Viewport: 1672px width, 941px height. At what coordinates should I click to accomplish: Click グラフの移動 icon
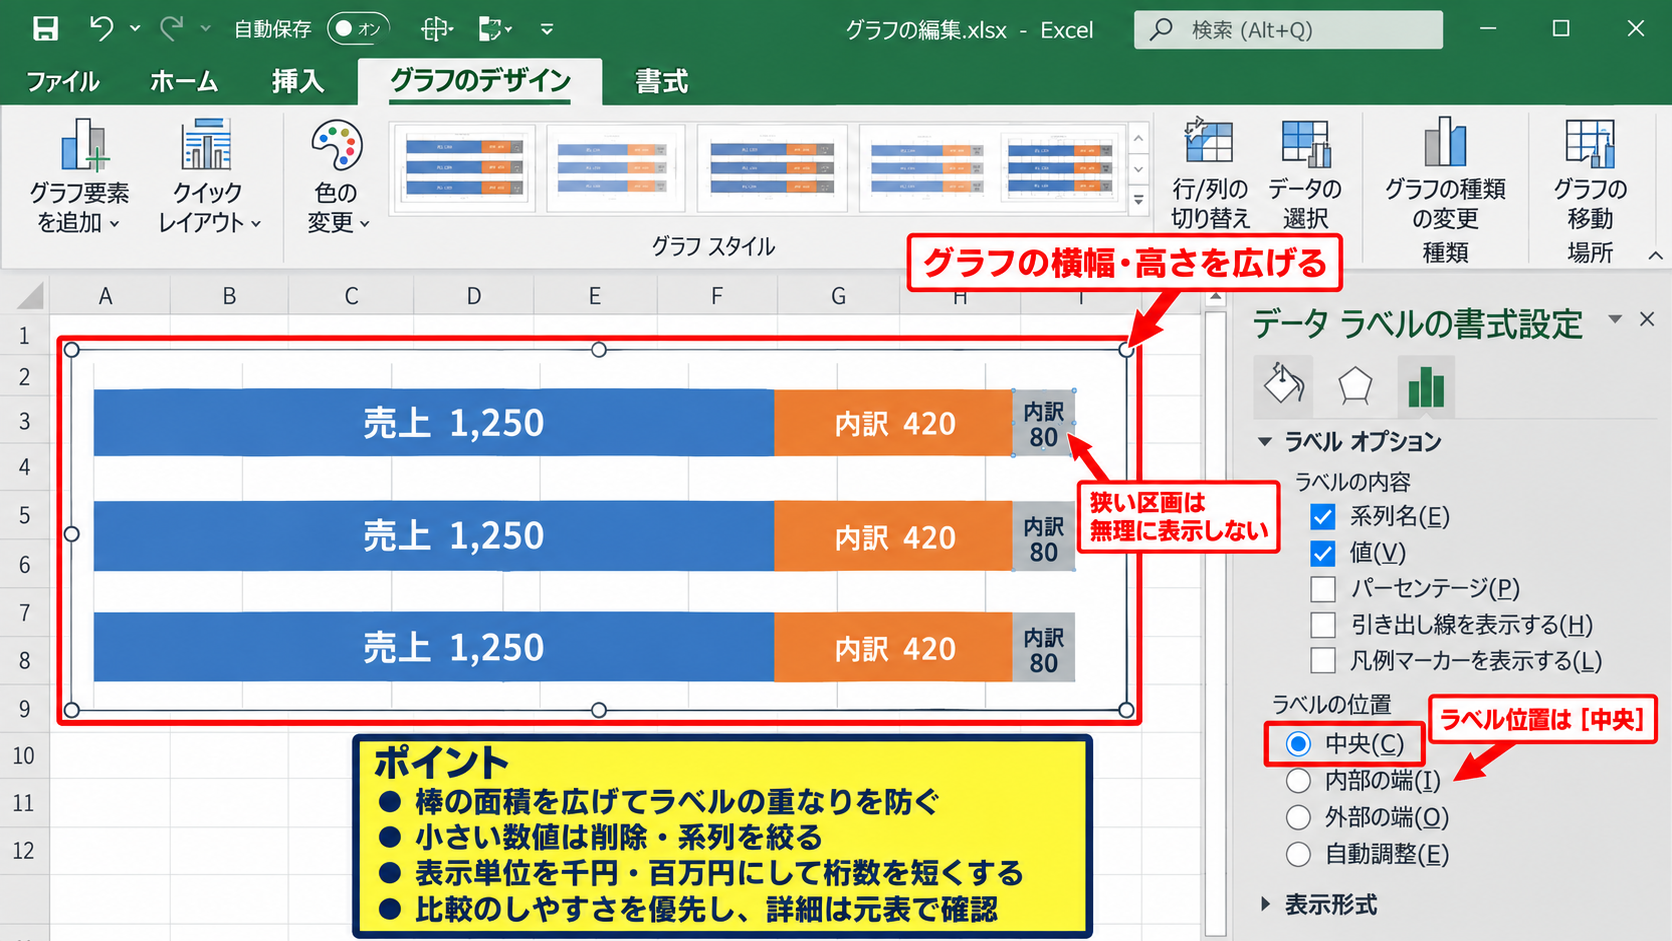coord(1590,143)
